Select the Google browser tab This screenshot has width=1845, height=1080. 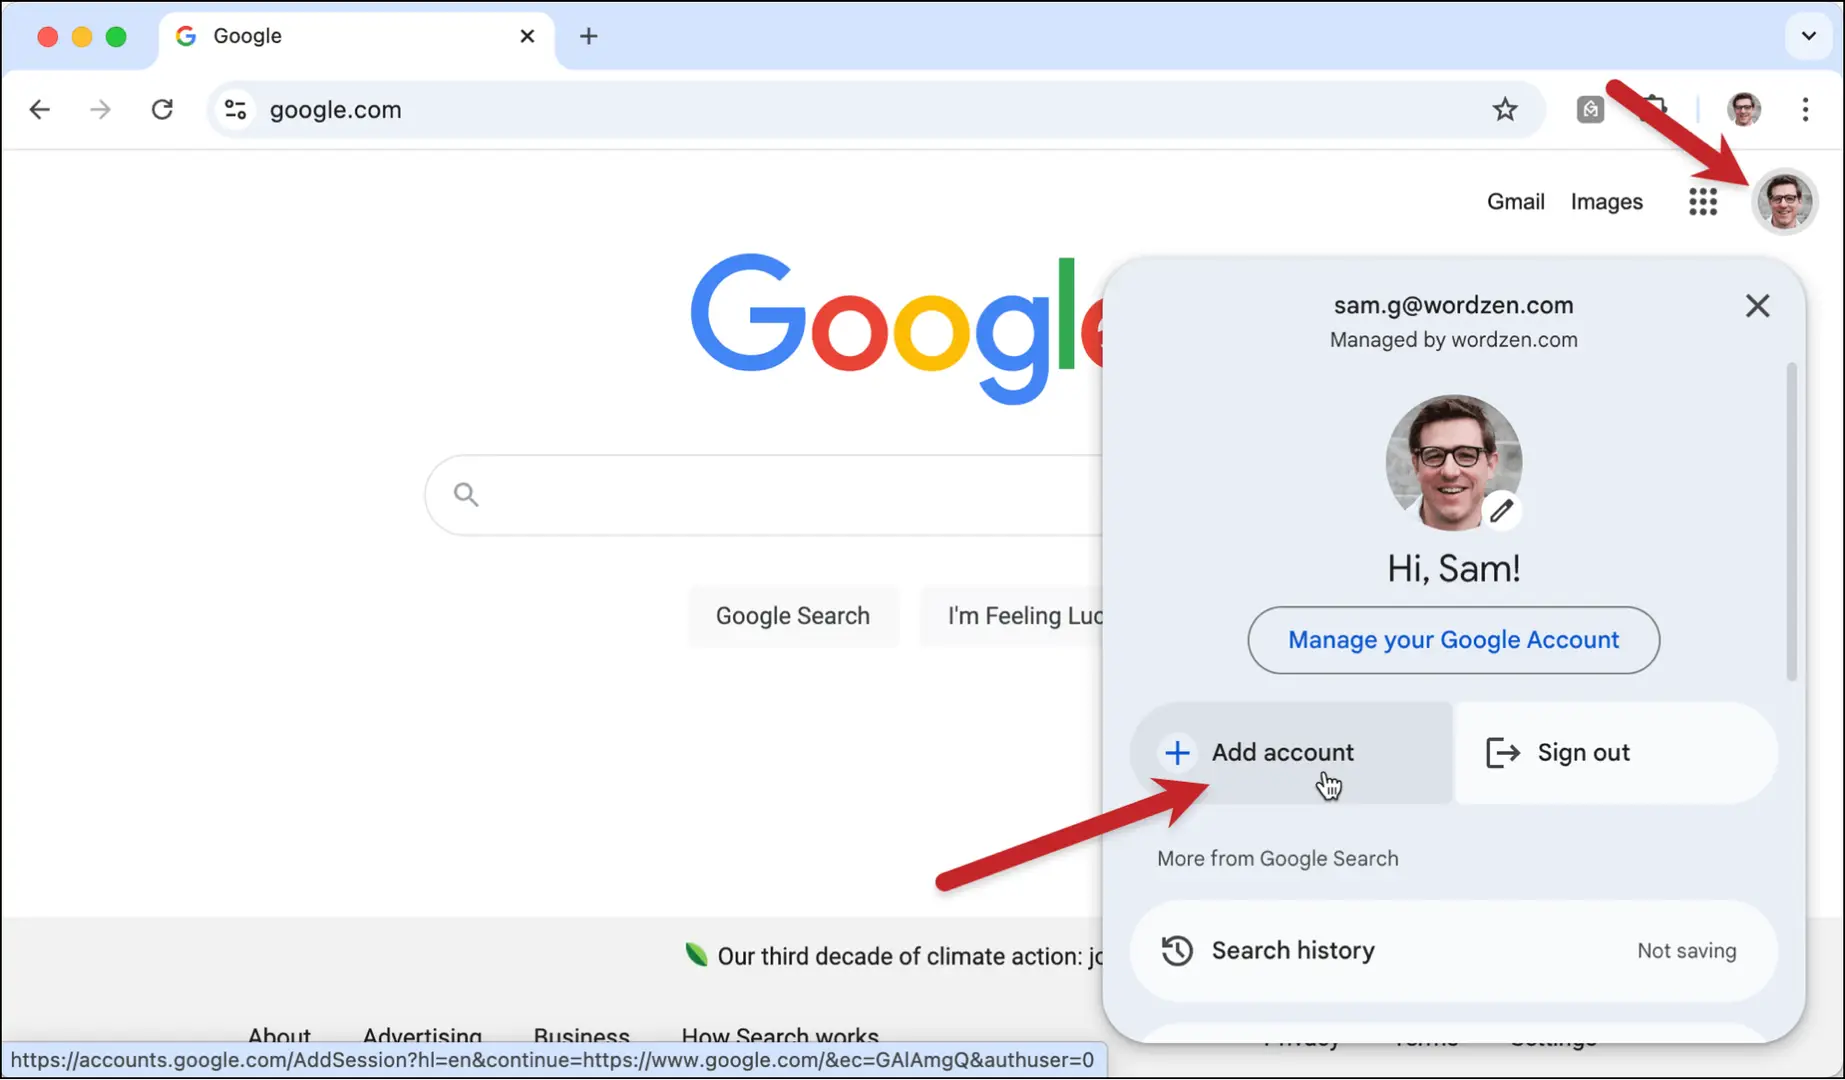pyautogui.click(x=356, y=36)
